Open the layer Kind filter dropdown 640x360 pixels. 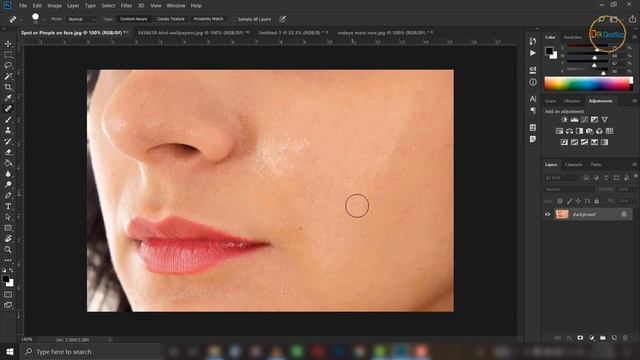(x=562, y=178)
